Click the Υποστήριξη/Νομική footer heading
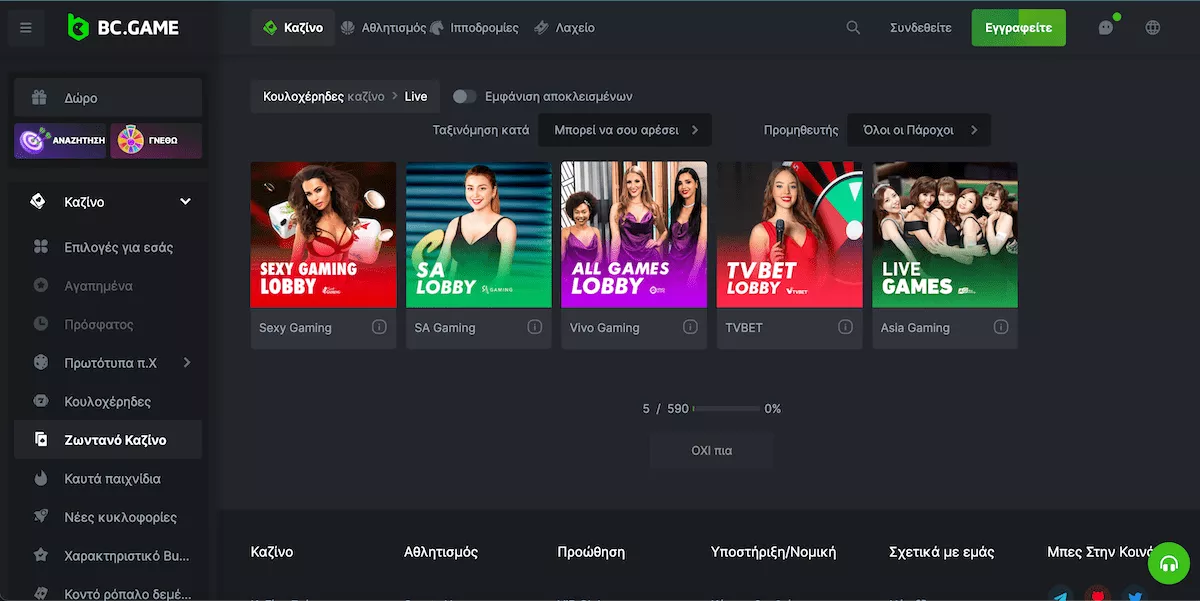1200x601 pixels. (773, 552)
